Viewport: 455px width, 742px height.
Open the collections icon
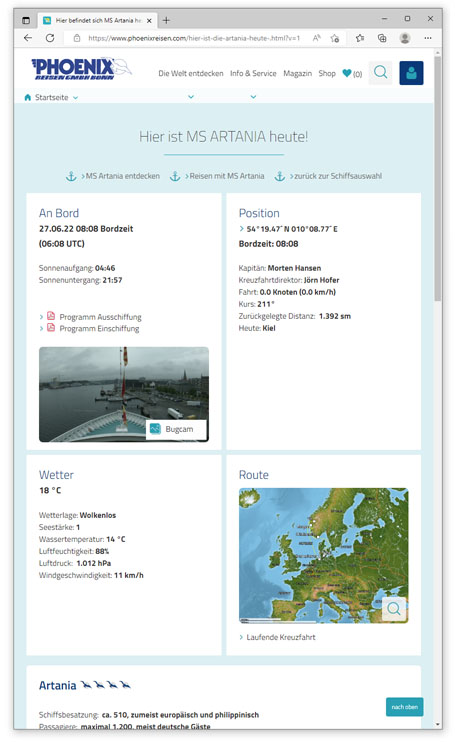(x=382, y=38)
